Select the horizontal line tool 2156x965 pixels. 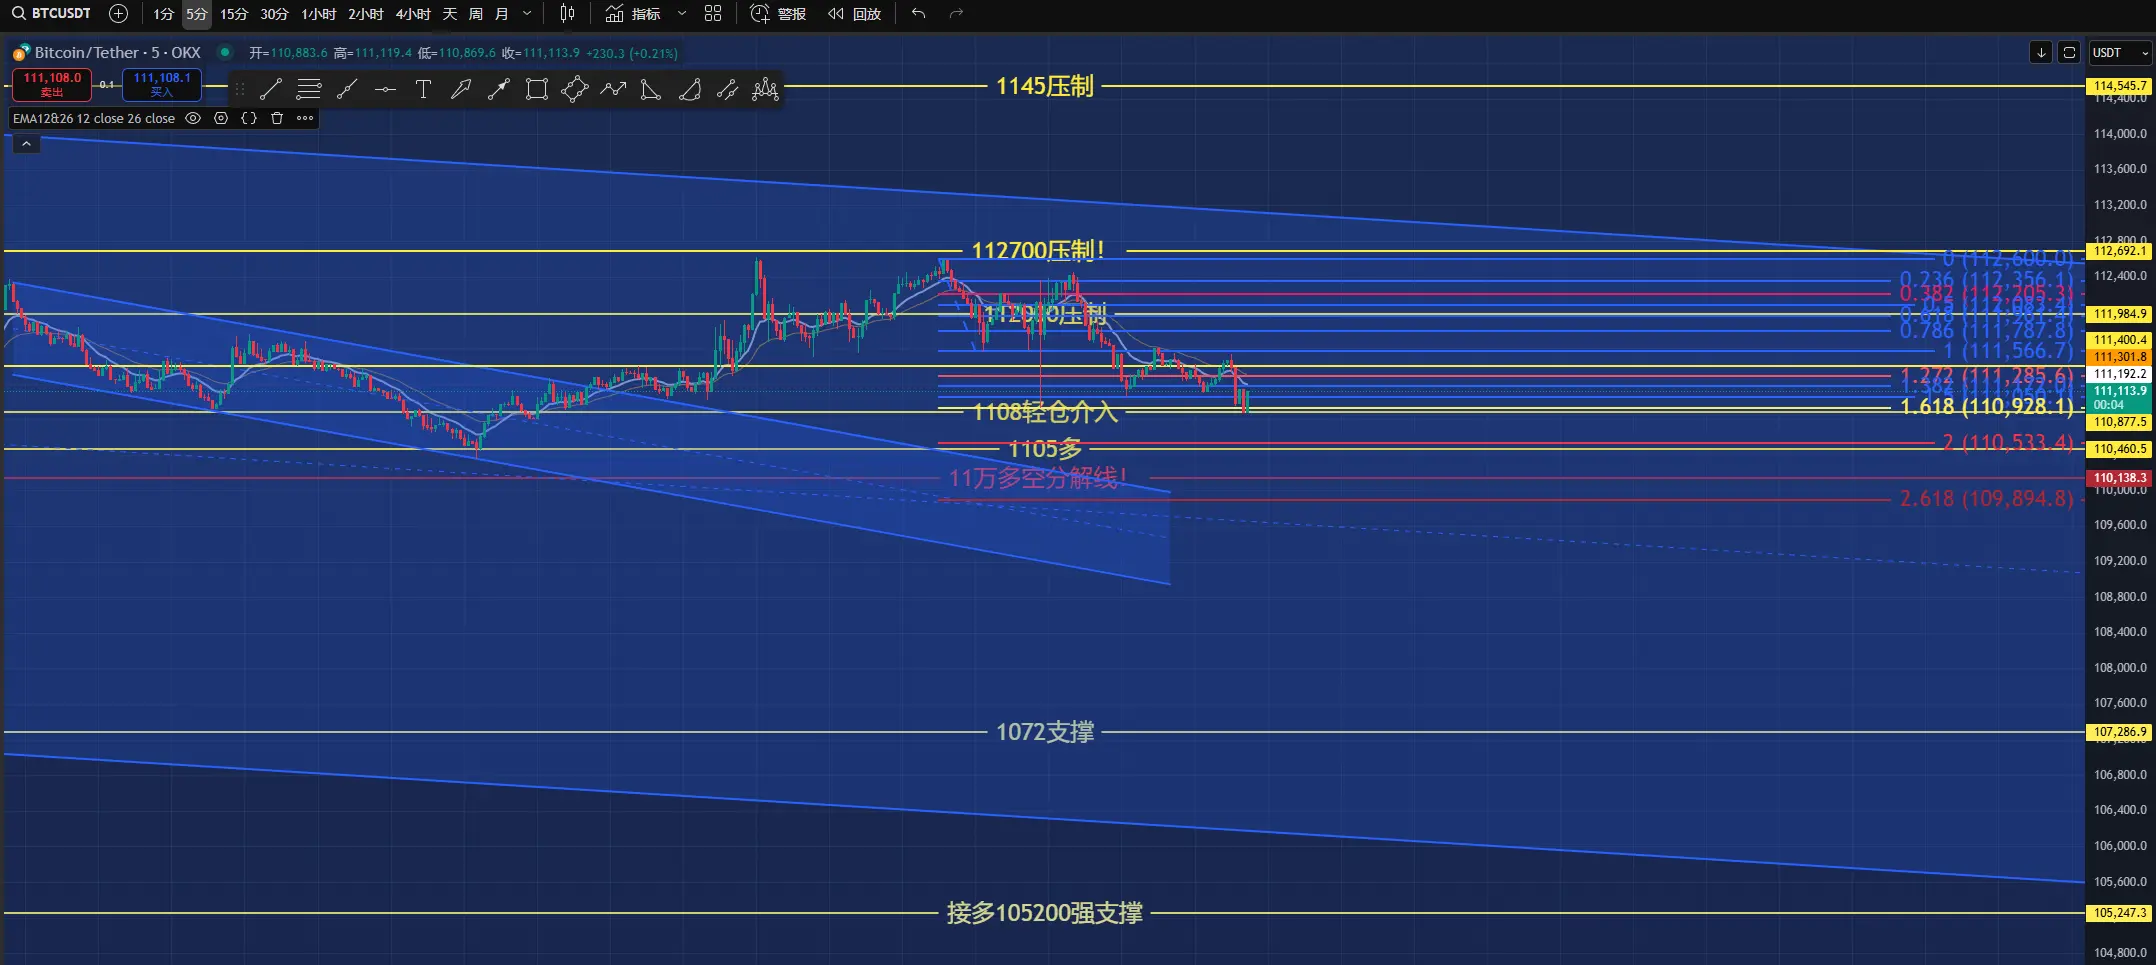pyautogui.click(x=385, y=90)
